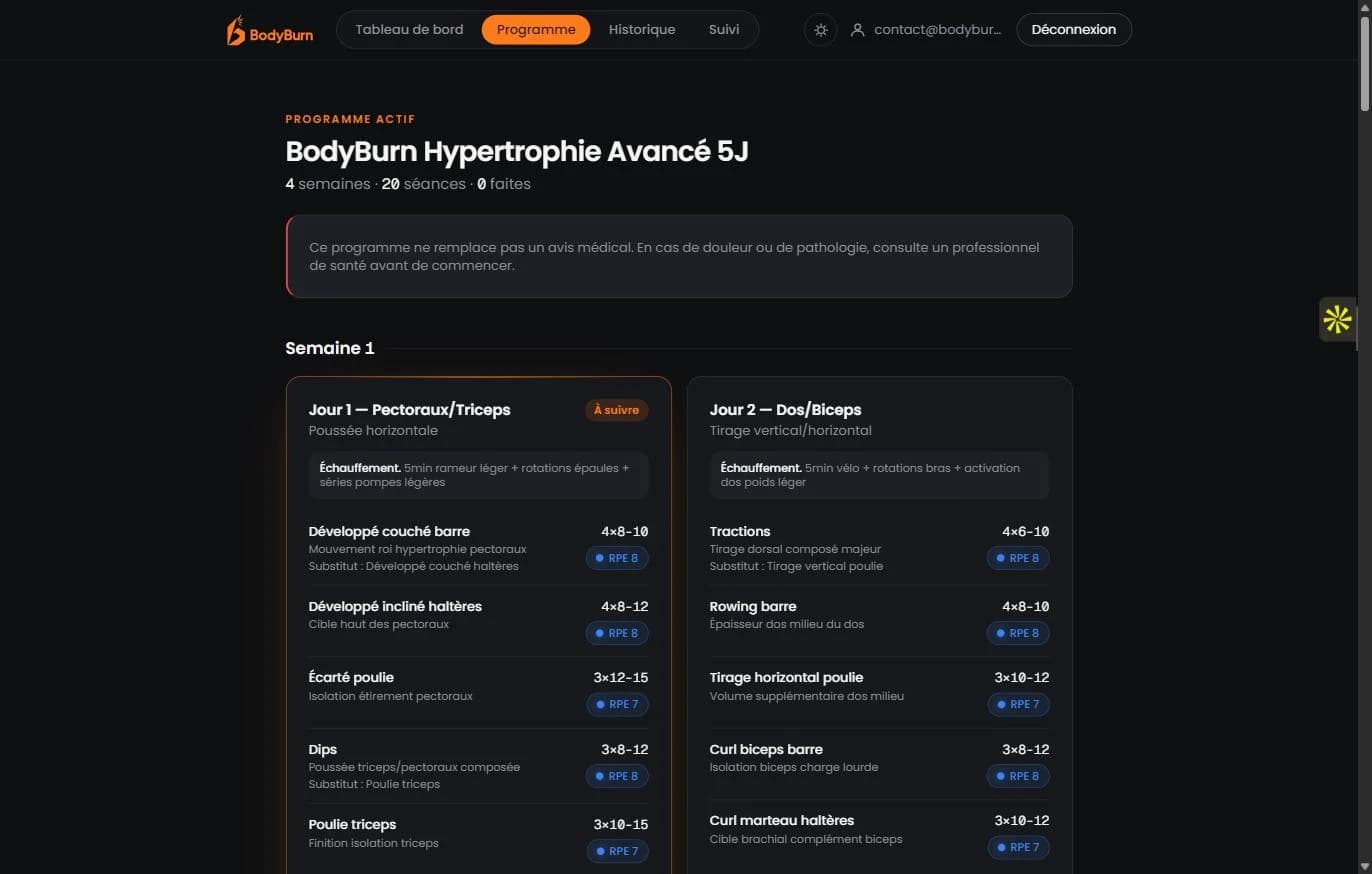This screenshot has width=1372, height=874.
Task: Select the Rowing barre exercise
Action: click(753, 606)
